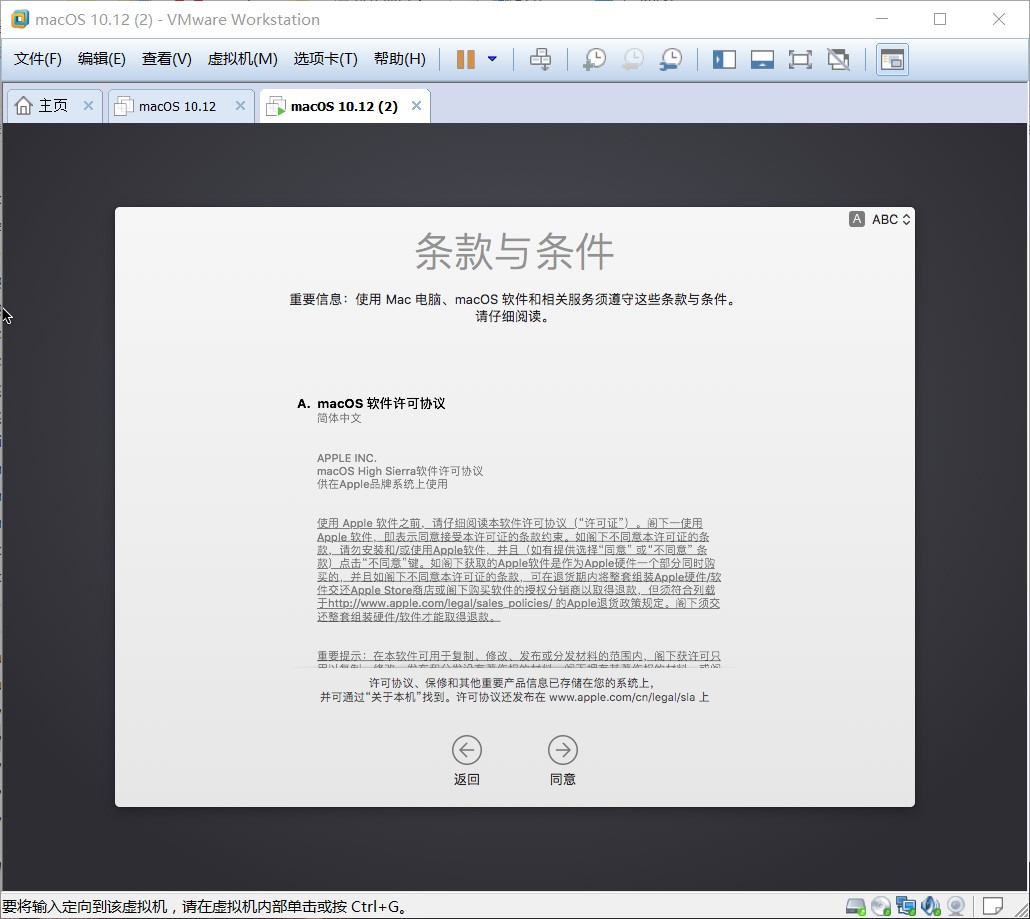Viewport: 1030px width, 919px height.
Task: Open the ABC input source selector
Action: (891, 219)
